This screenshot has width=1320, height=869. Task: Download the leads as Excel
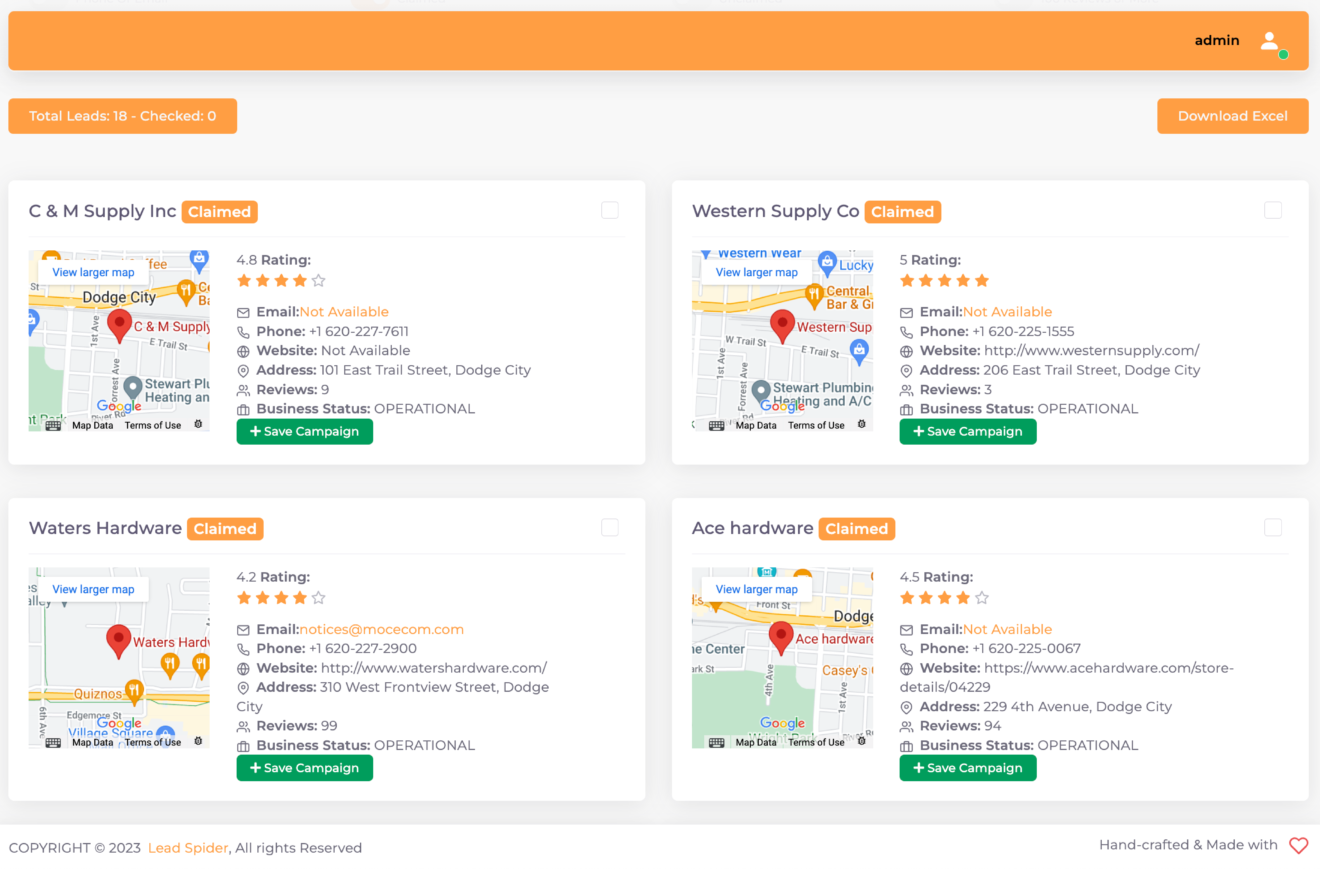[1232, 116]
